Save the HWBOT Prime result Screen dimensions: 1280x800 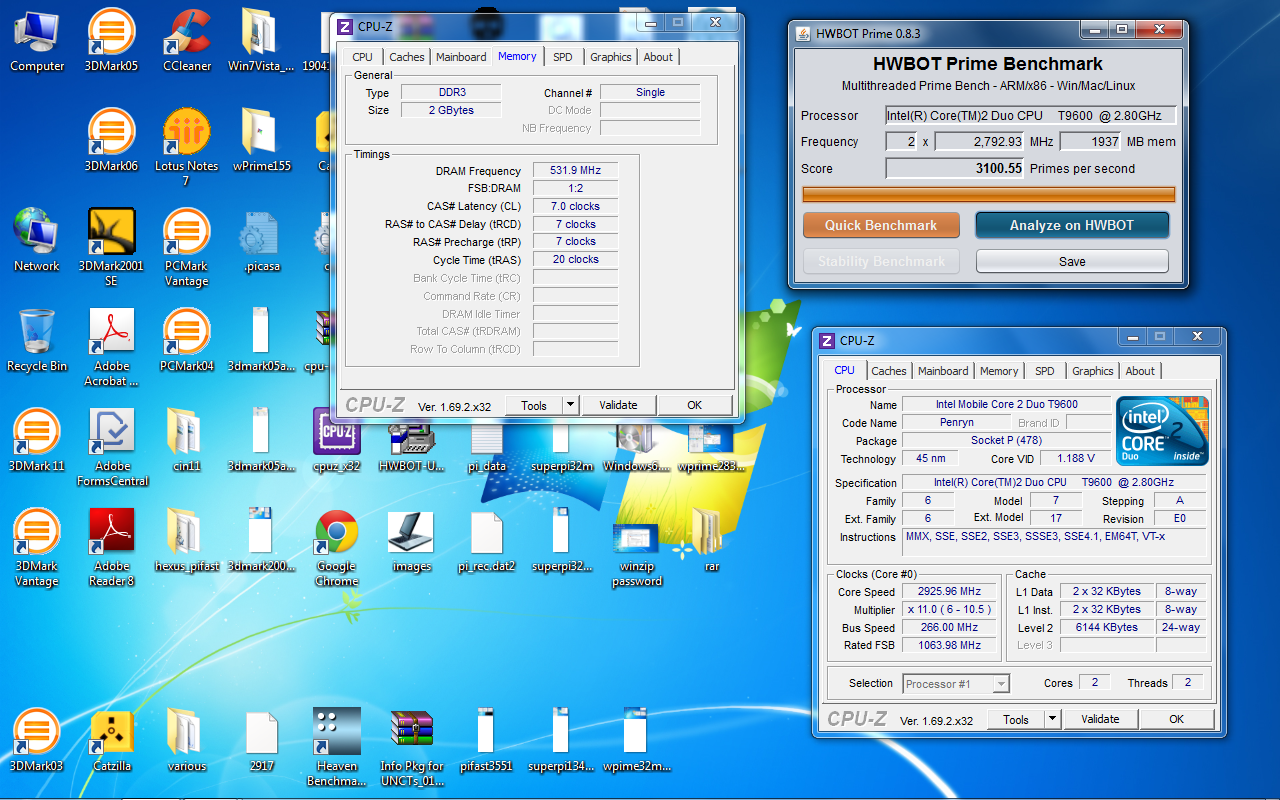click(x=1072, y=261)
